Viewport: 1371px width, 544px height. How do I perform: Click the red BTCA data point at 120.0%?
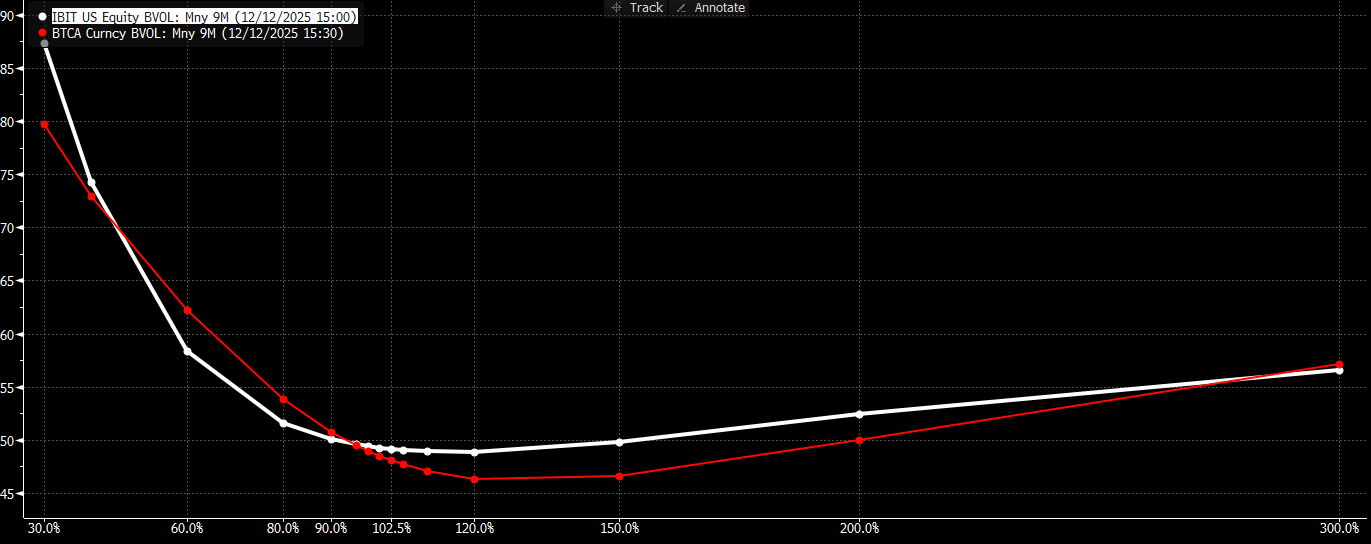[475, 479]
